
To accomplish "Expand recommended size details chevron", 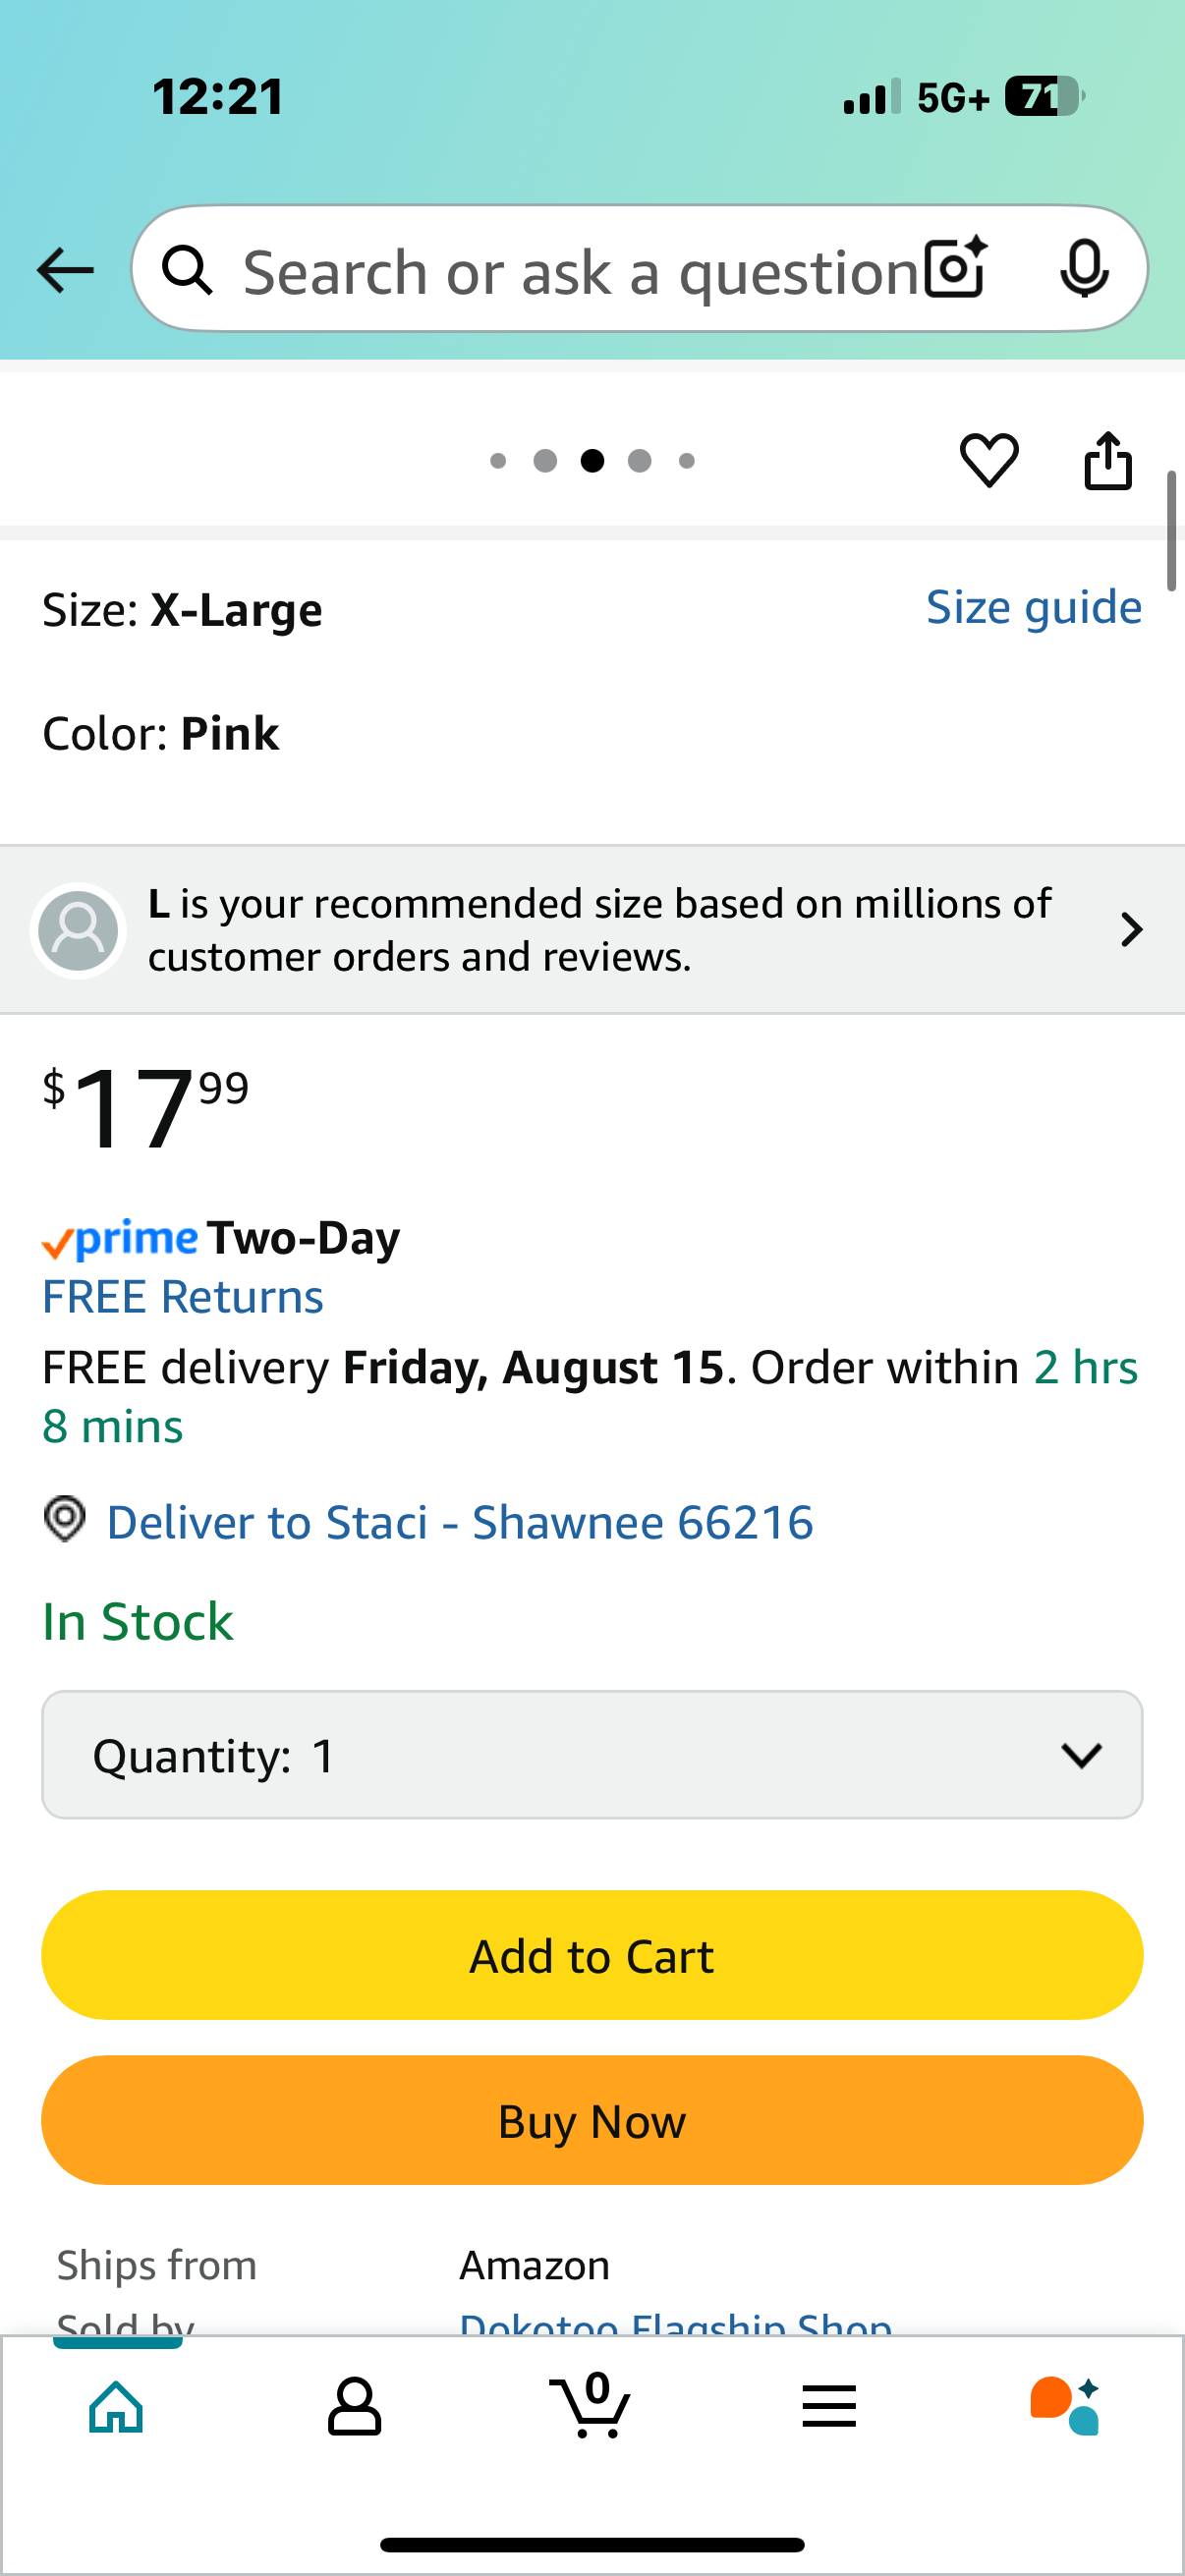I will [x=1131, y=930].
